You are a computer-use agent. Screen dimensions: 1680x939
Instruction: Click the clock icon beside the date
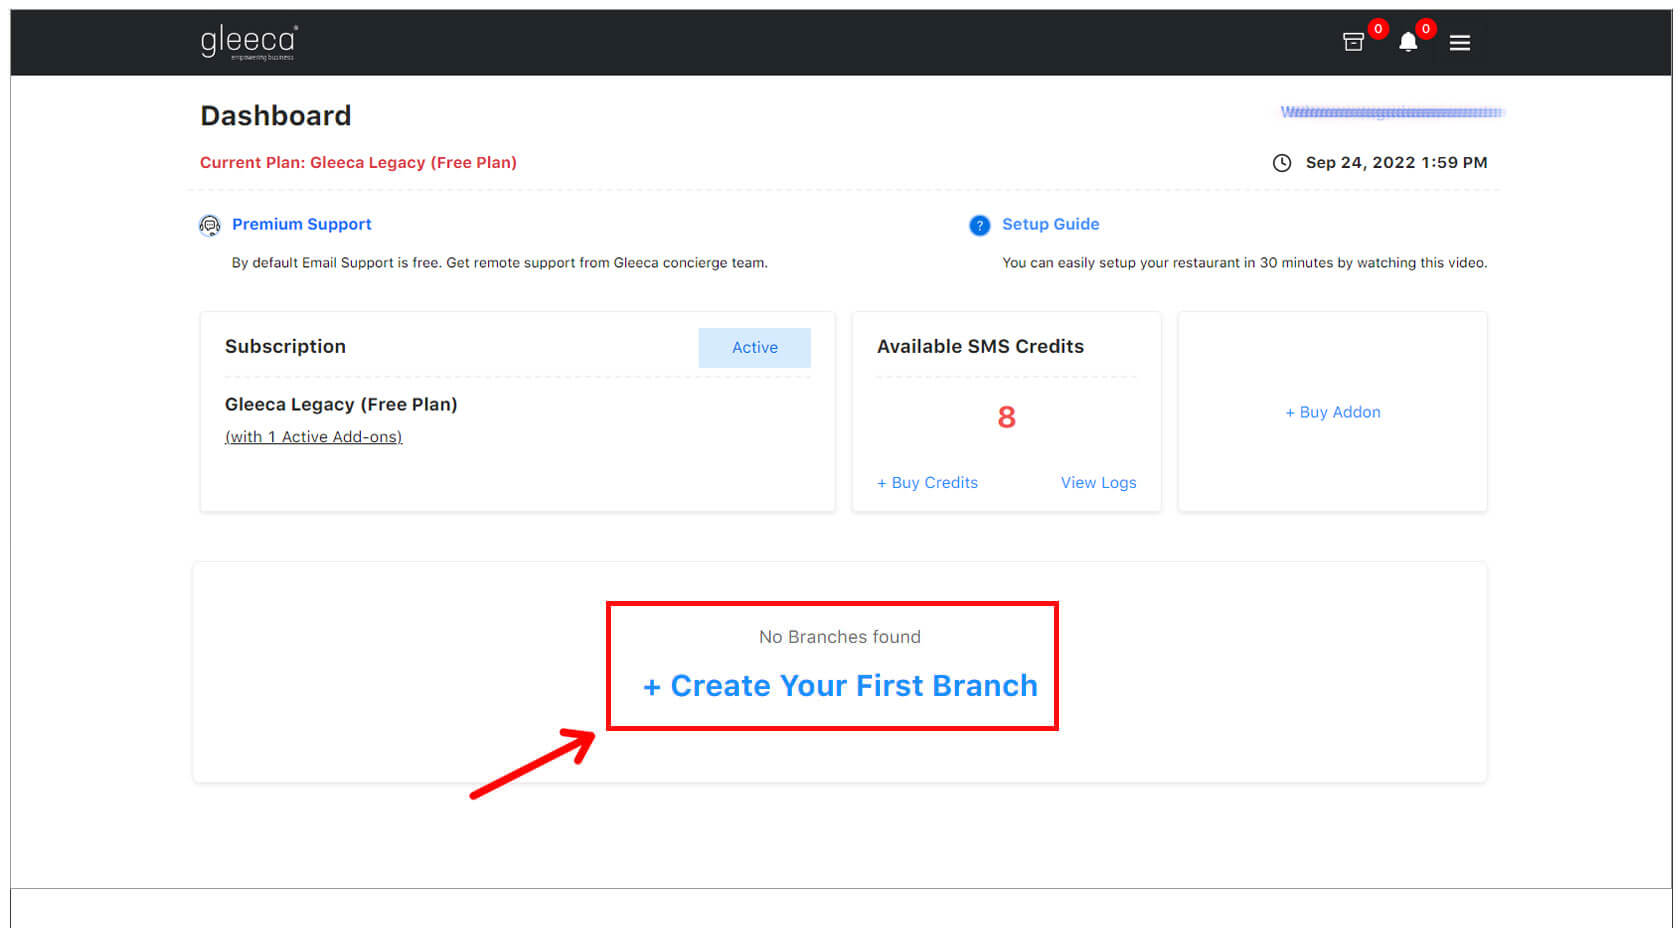[1282, 163]
